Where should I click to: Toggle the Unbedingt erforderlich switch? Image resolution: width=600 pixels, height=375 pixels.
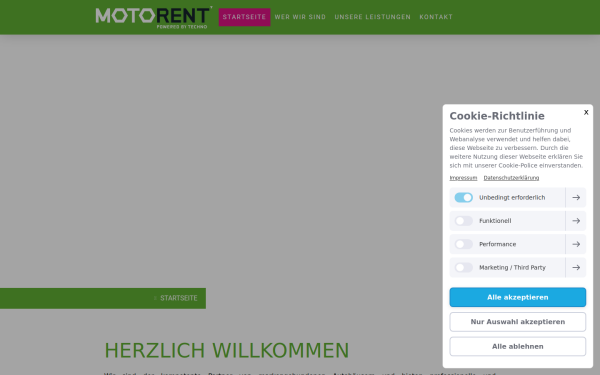[463, 197]
